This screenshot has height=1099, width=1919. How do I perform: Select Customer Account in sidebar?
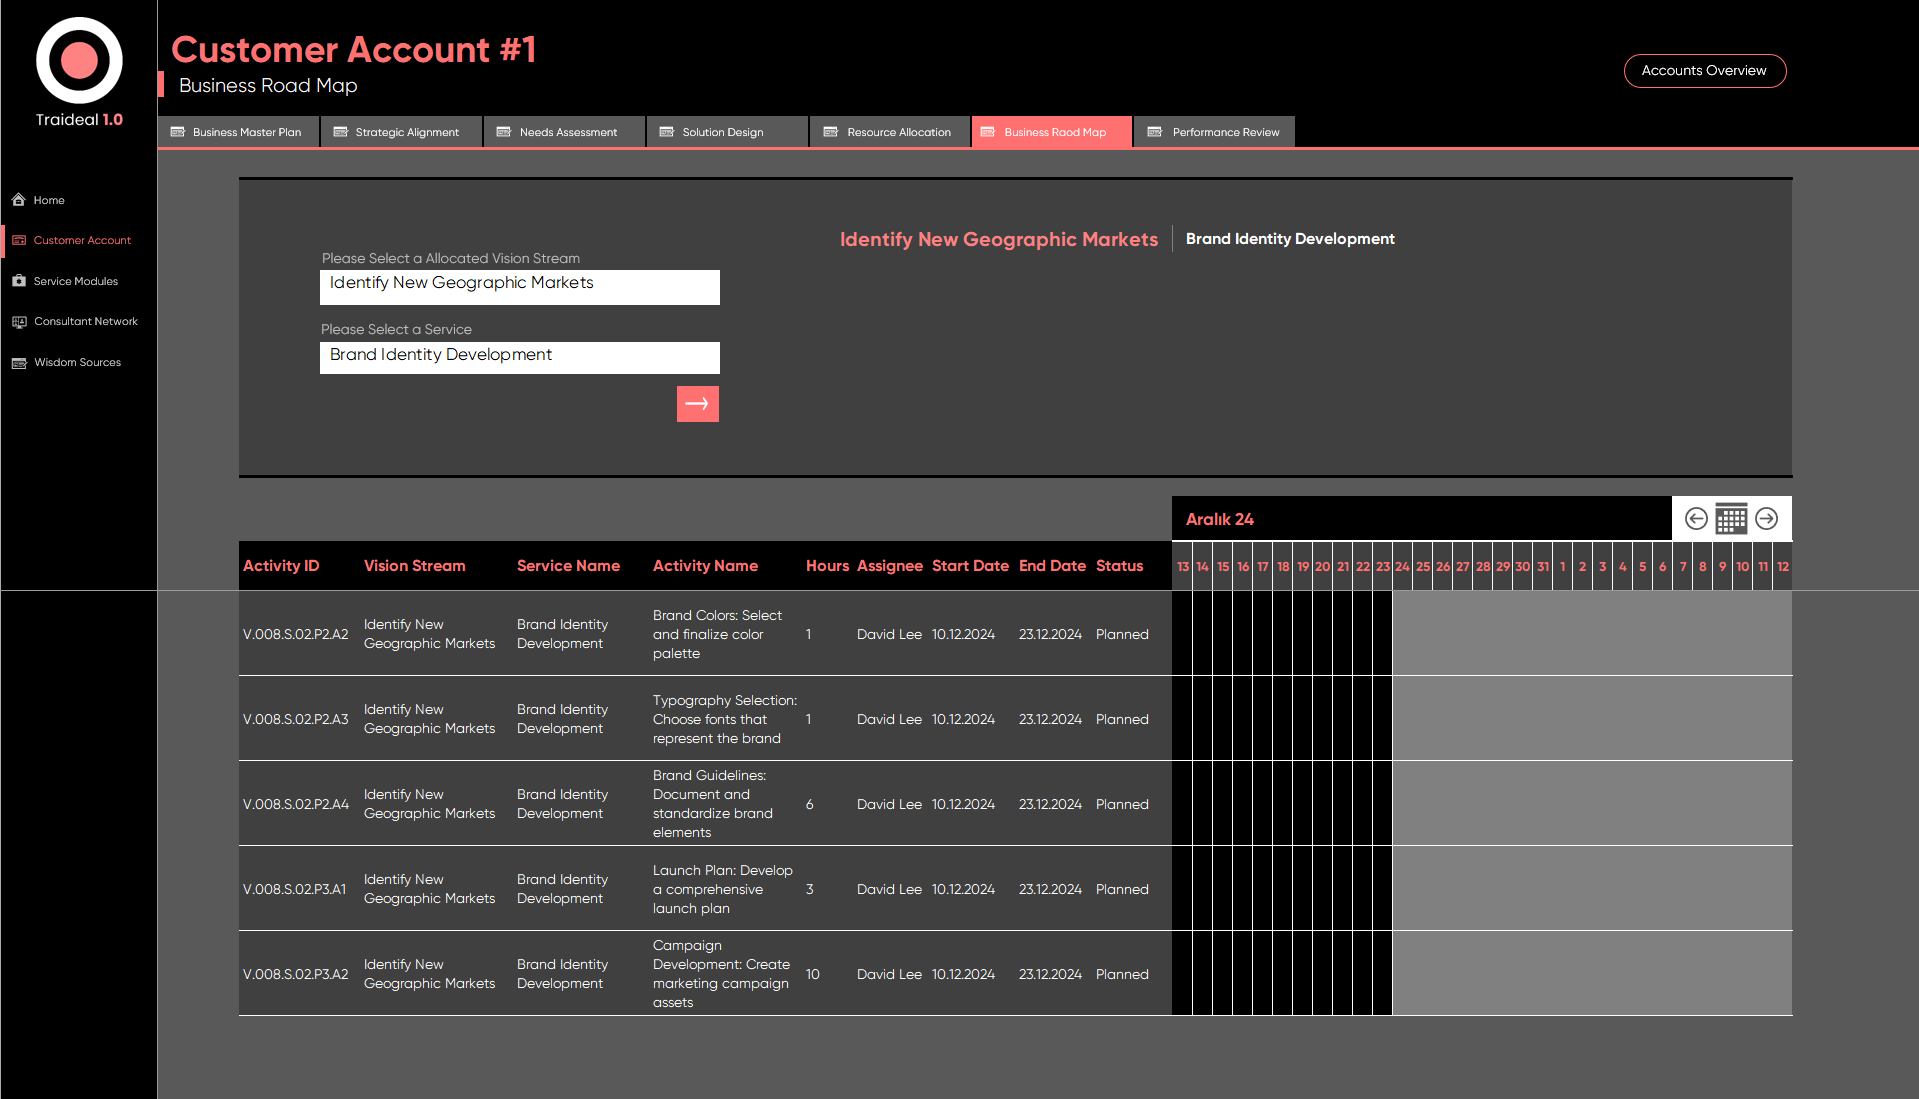click(x=81, y=240)
